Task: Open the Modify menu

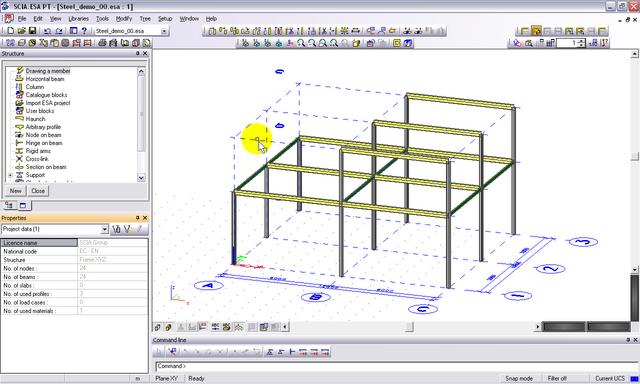Action: click(124, 19)
